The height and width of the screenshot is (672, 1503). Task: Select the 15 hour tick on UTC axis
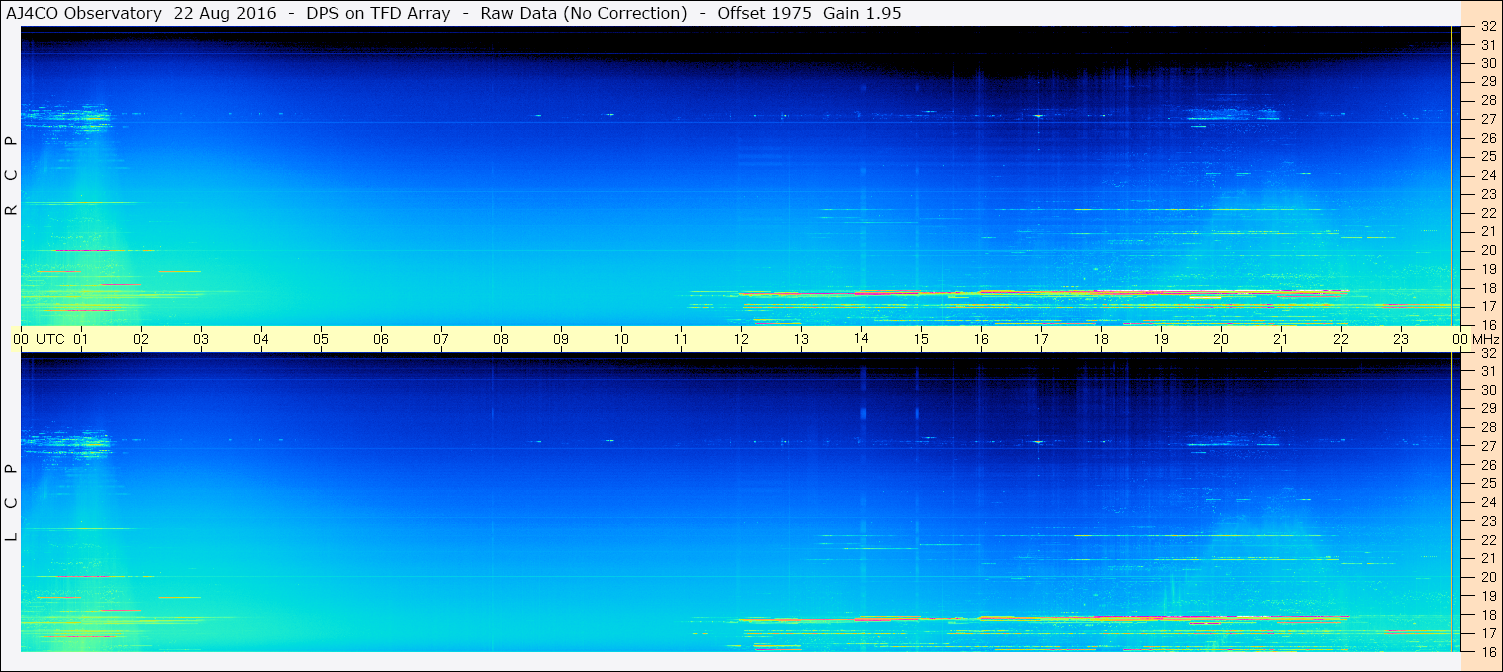pos(920,339)
